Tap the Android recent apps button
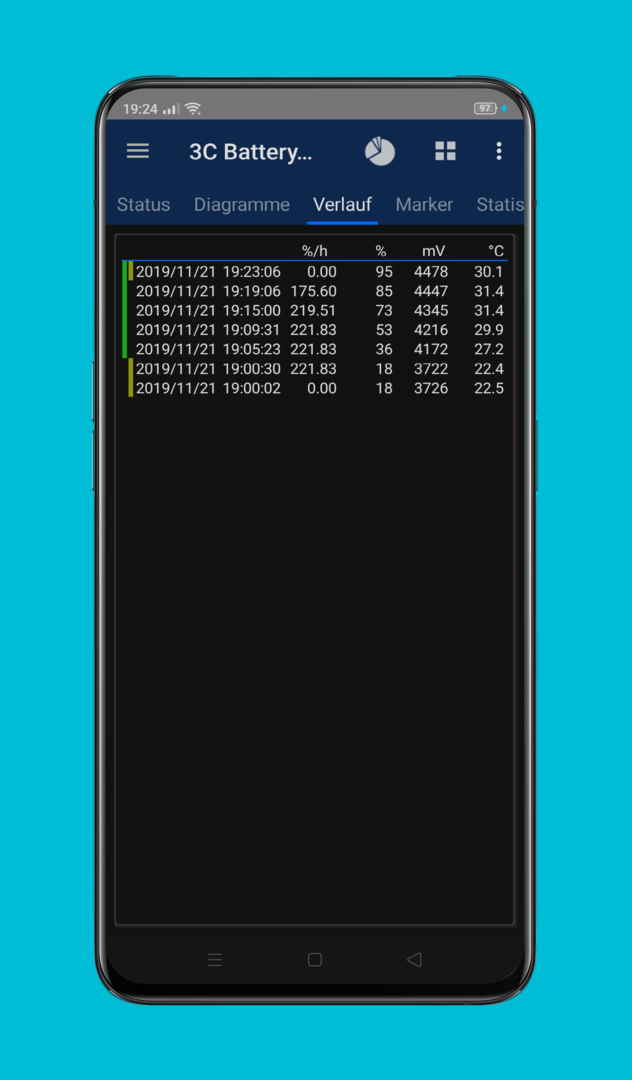 (x=215, y=959)
